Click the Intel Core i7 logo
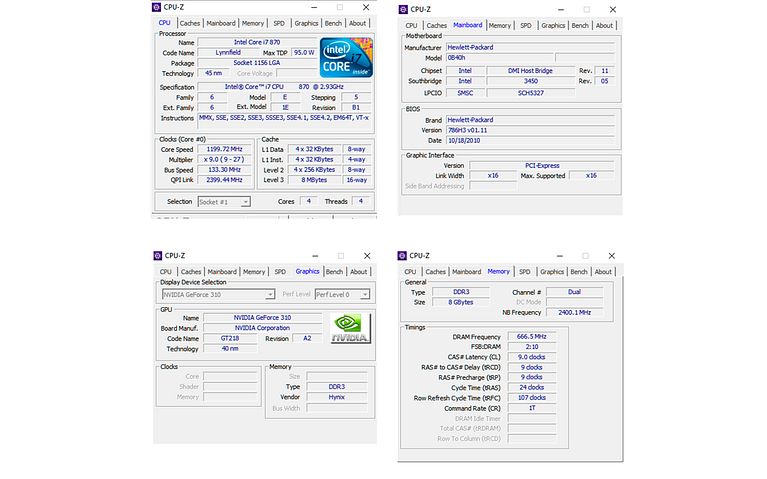The height and width of the screenshot is (479, 767). click(346, 58)
